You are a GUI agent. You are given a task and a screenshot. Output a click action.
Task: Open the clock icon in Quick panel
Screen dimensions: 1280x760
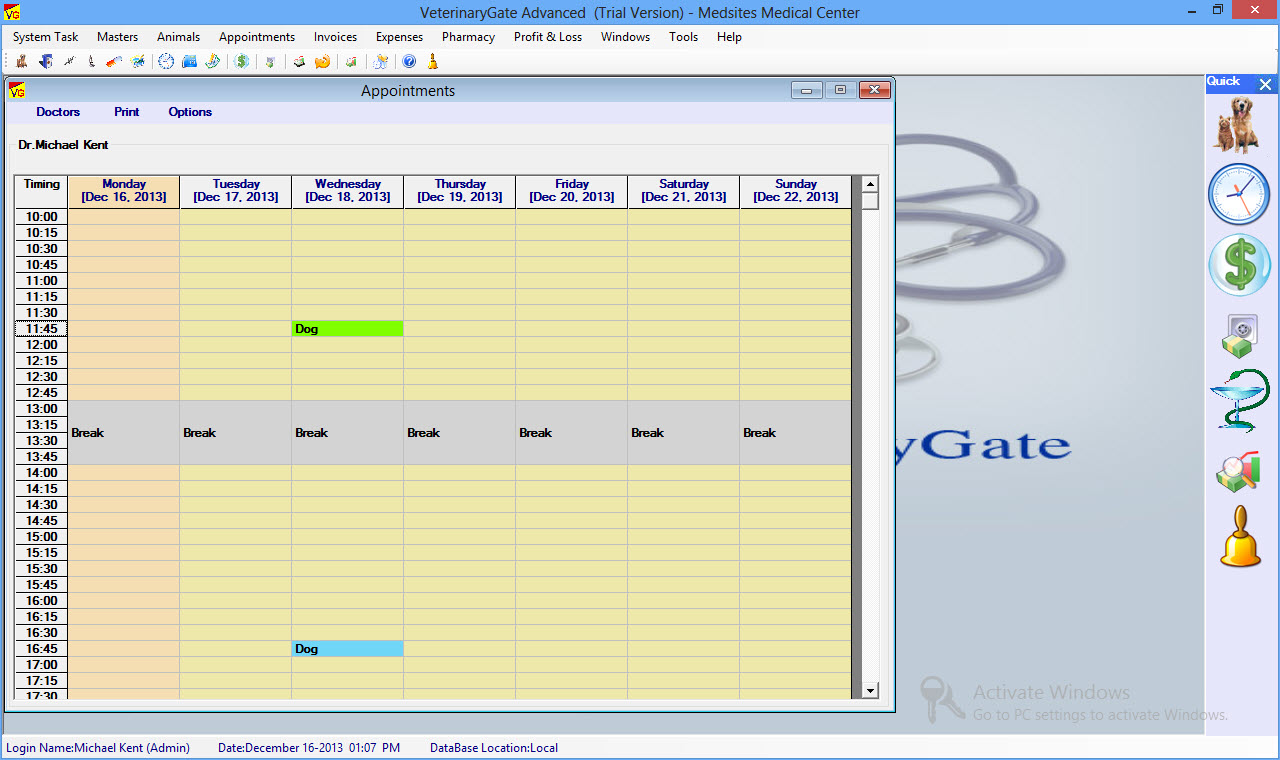point(1238,194)
